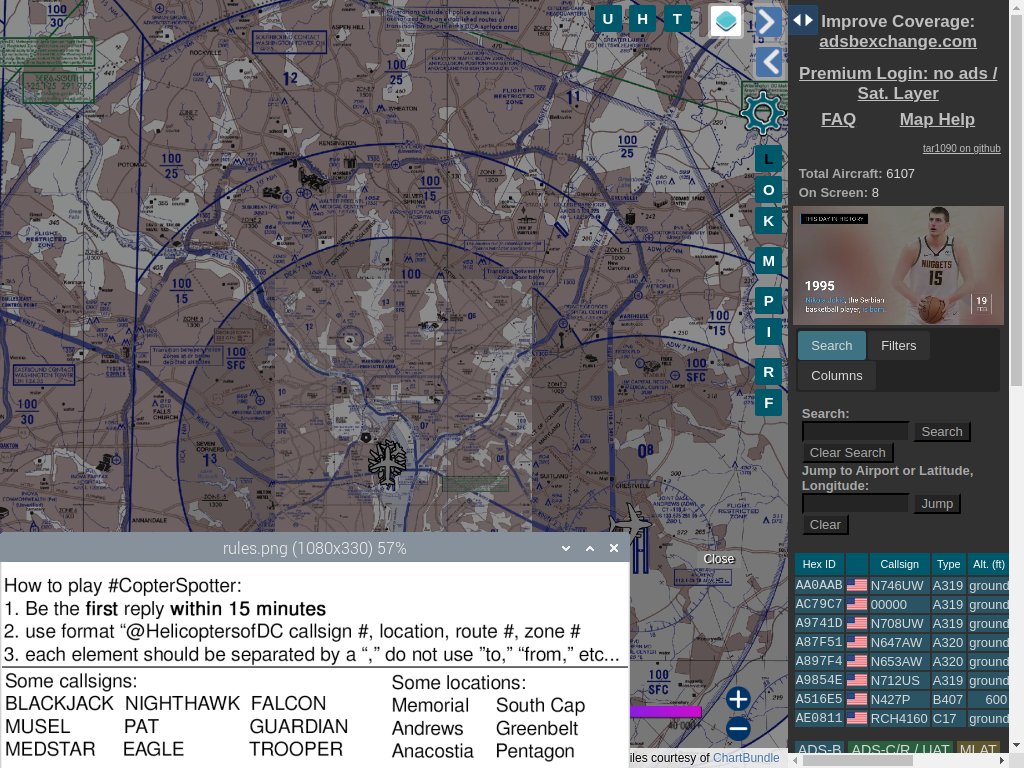The width and height of the screenshot is (1024, 768).
Task: Click the Jump button
Action: coord(936,503)
